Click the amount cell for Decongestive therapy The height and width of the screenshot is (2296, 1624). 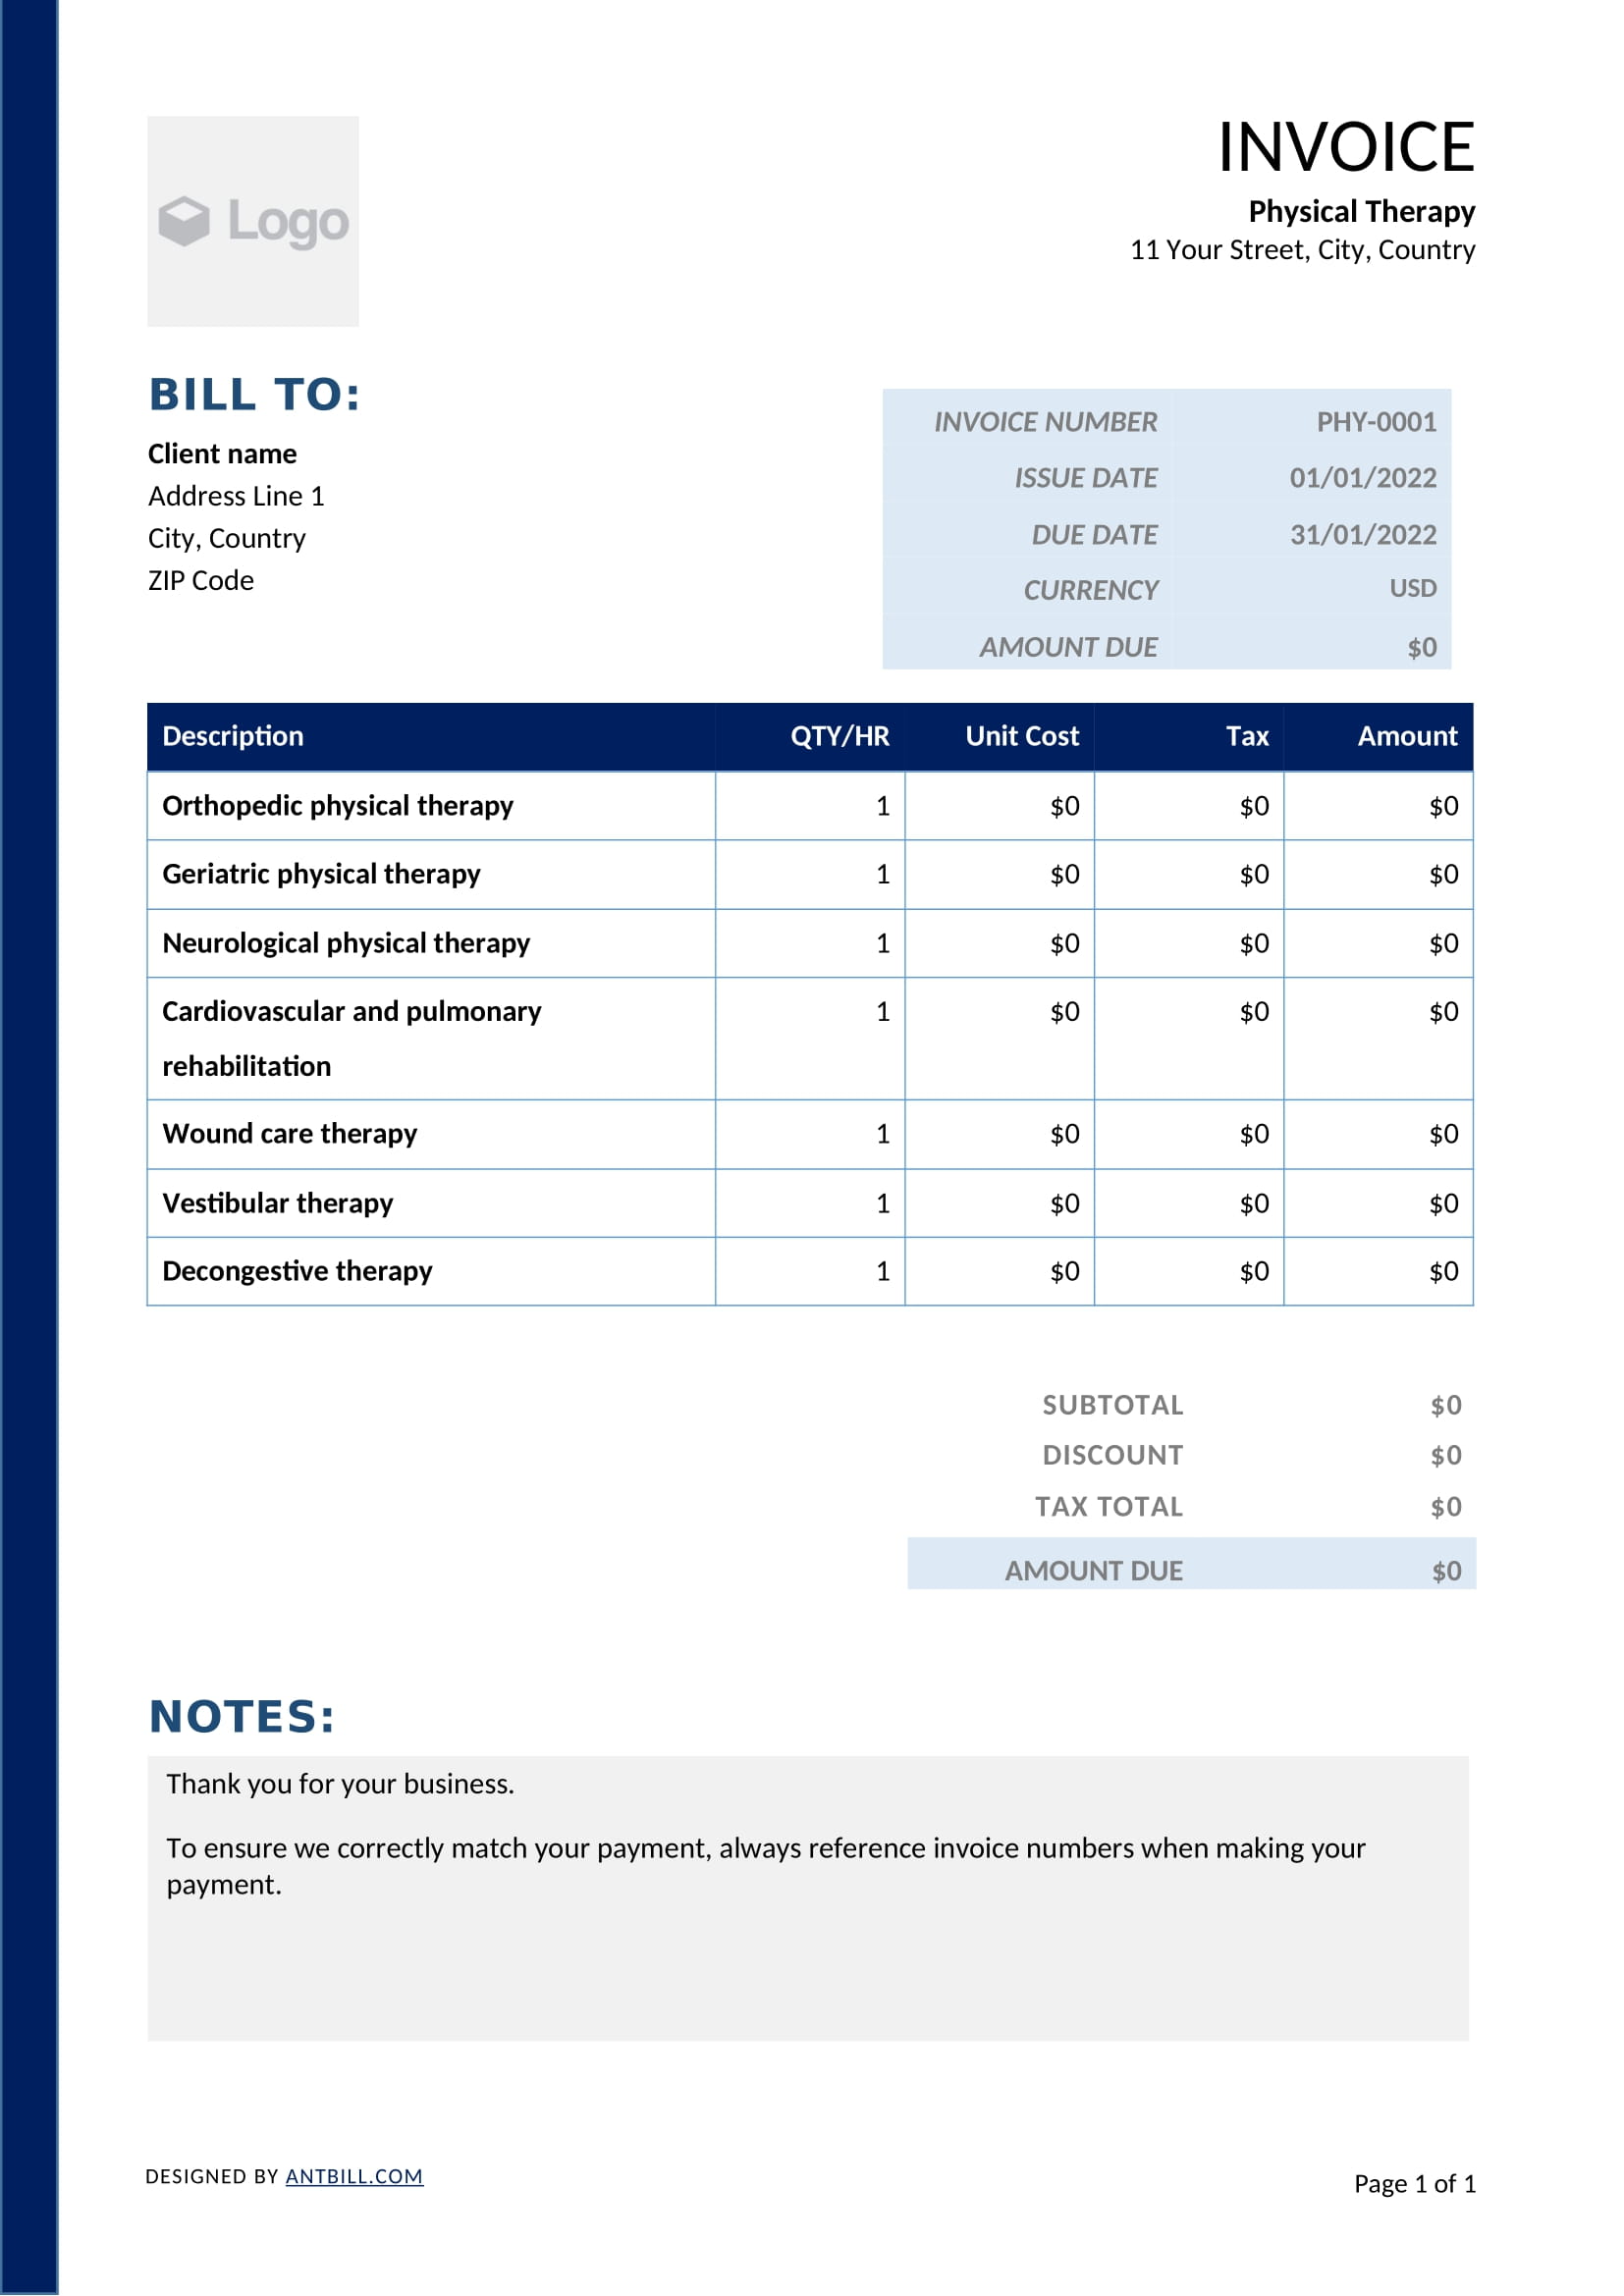coord(1378,1271)
